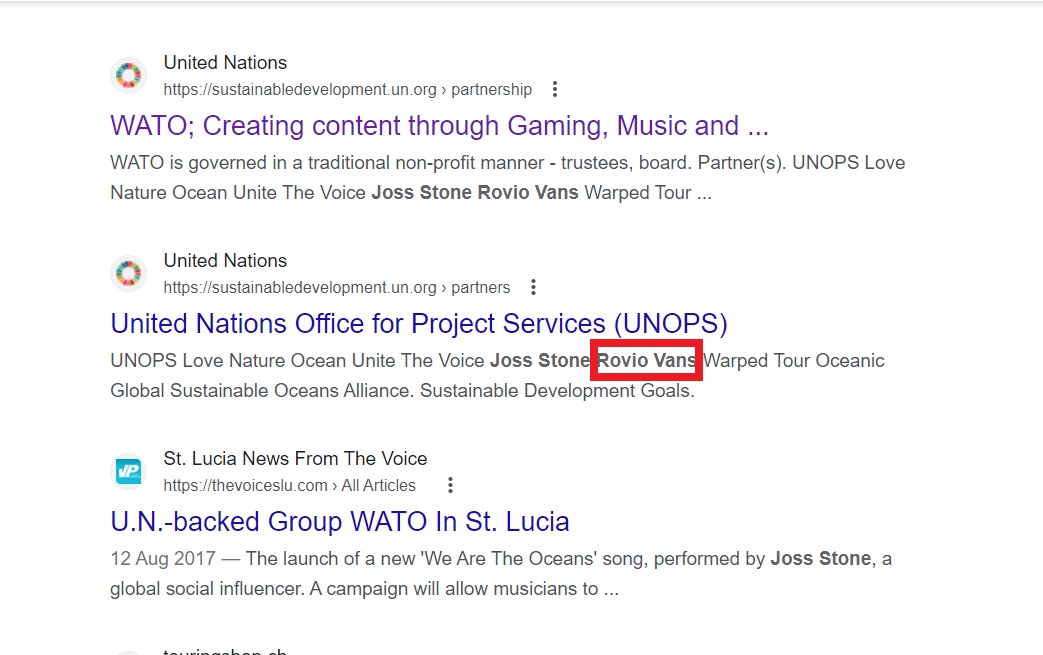Image resolution: width=1043 pixels, height=655 pixels.
Task: Open the three-dot menu beside the partners URL
Action: click(533, 287)
